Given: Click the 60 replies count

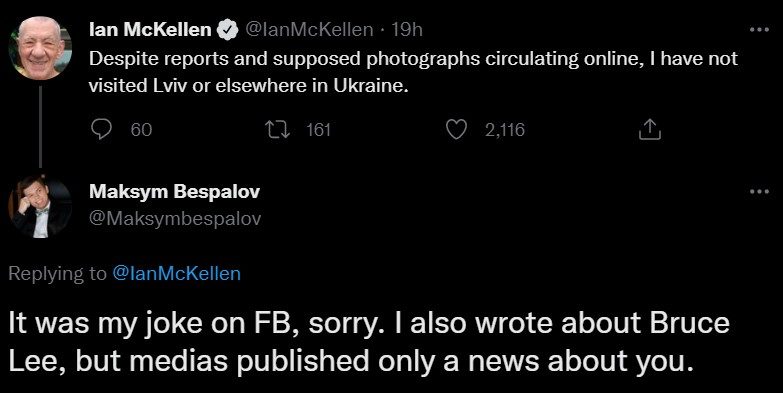Looking at the screenshot, I should click(141, 130).
